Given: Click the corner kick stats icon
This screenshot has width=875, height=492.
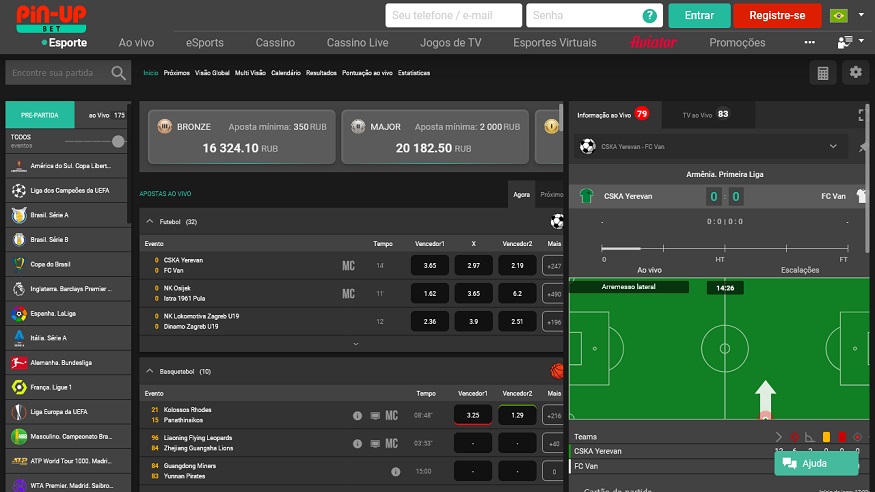Looking at the screenshot, I should 810,437.
